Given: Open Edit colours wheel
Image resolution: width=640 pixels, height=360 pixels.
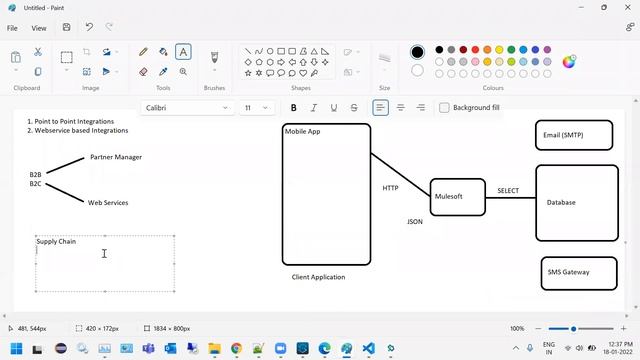Looking at the screenshot, I should pyautogui.click(x=569, y=62).
